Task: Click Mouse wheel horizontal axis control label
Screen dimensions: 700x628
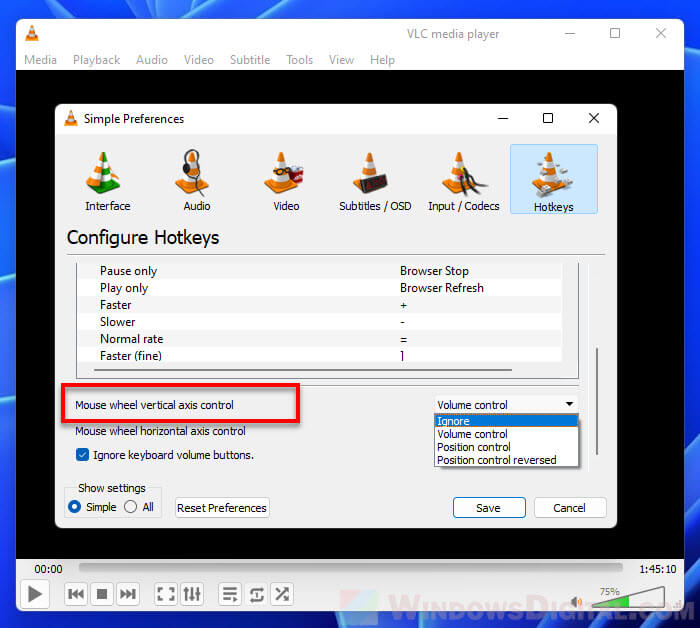Action: click(x=160, y=431)
